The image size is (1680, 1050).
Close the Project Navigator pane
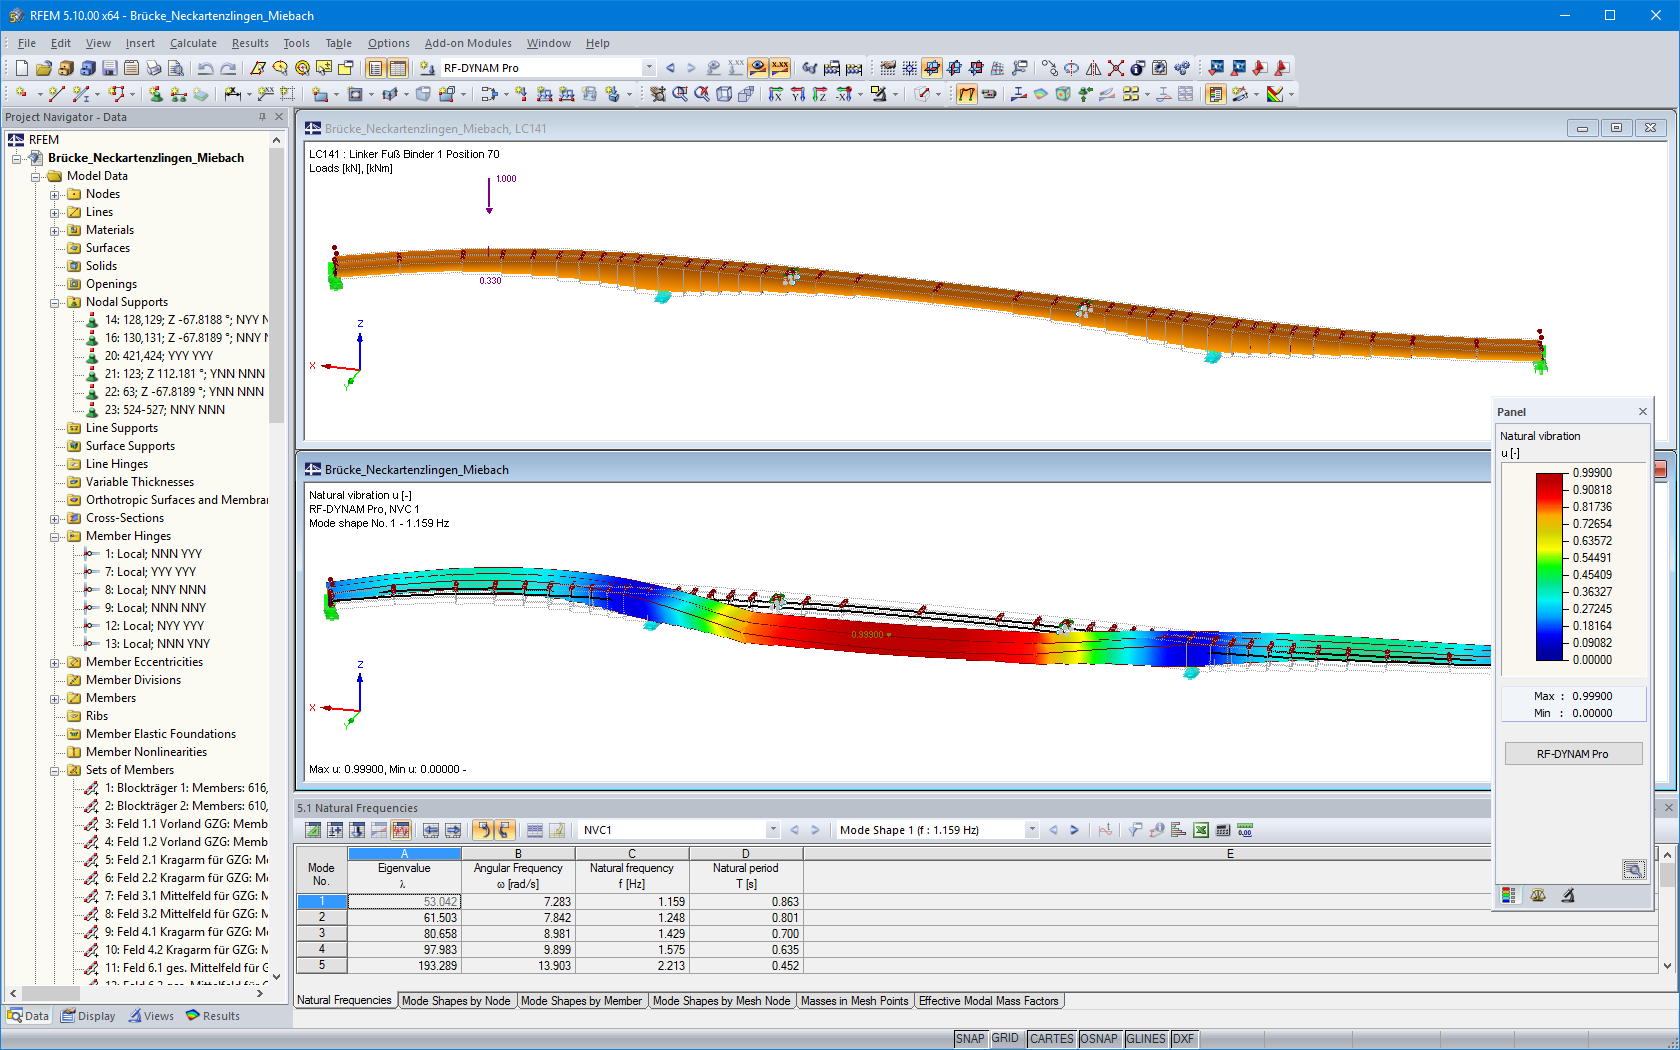pyautogui.click(x=280, y=117)
